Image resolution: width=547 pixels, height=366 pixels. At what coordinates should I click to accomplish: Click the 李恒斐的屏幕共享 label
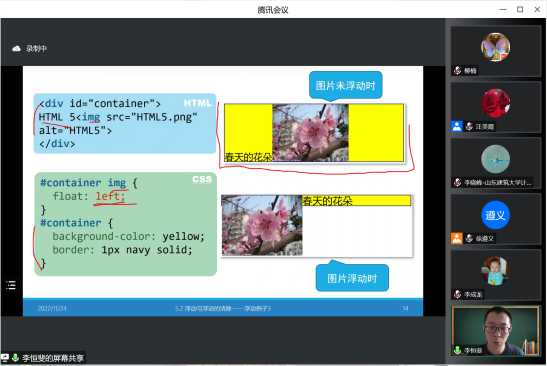coord(53,358)
